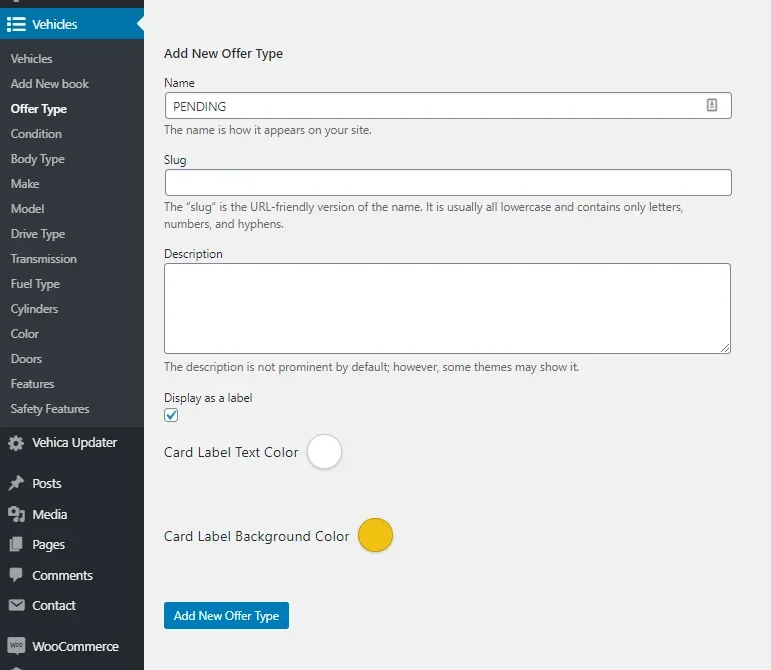Image resolution: width=771 pixels, height=670 pixels.
Task: Click the Pages icon
Action: 16,544
